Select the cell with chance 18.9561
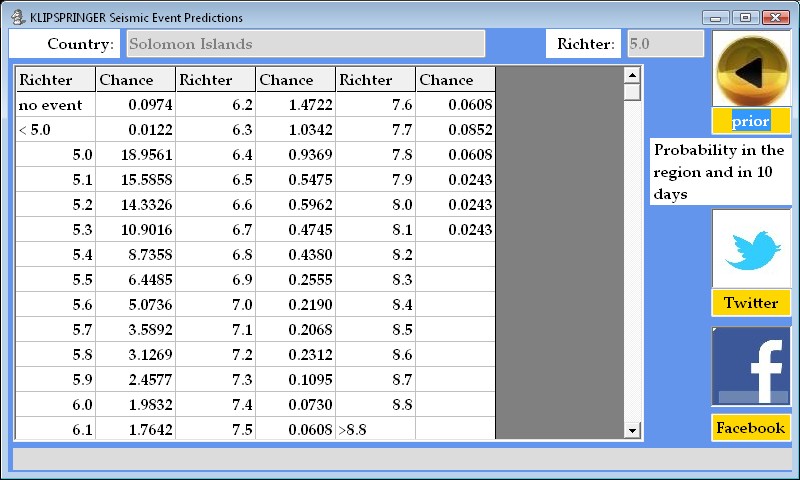Screen dimensions: 800x480 point(136,155)
